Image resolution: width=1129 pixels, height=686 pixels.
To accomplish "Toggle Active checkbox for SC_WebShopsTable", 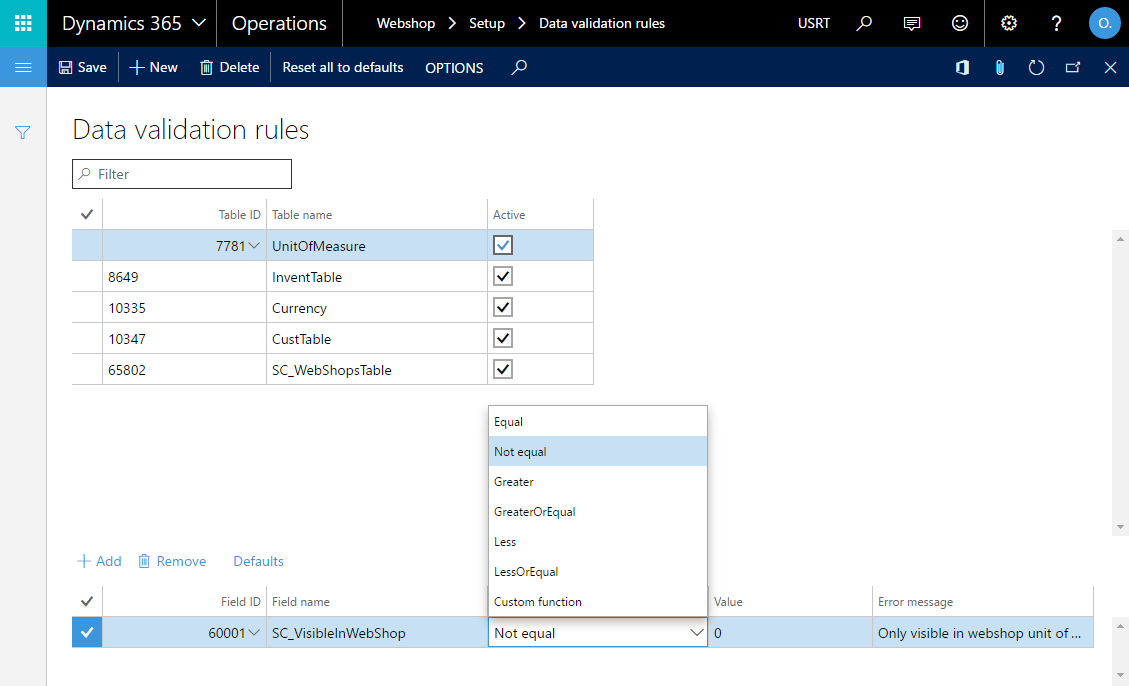I will (502, 369).
